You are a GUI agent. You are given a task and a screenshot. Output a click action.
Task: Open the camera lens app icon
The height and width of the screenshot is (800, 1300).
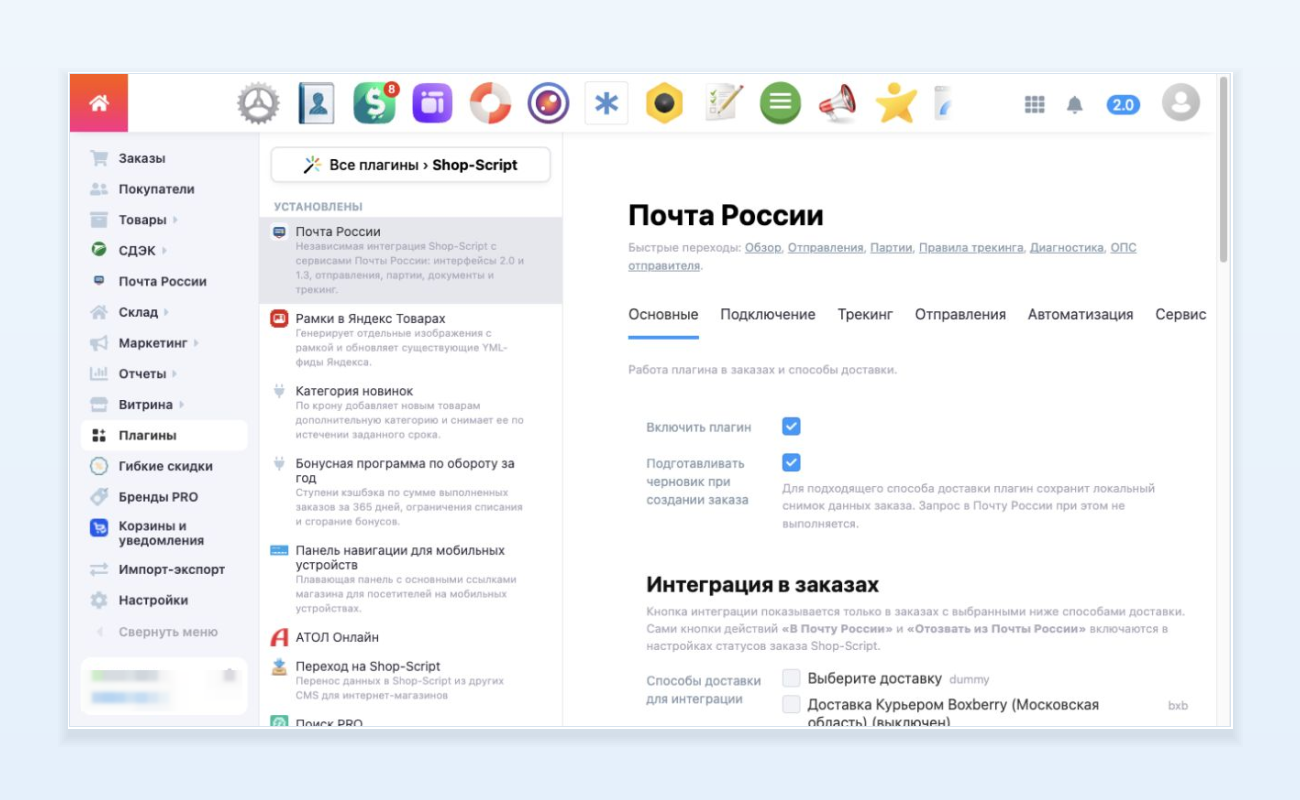click(x=549, y=103)
